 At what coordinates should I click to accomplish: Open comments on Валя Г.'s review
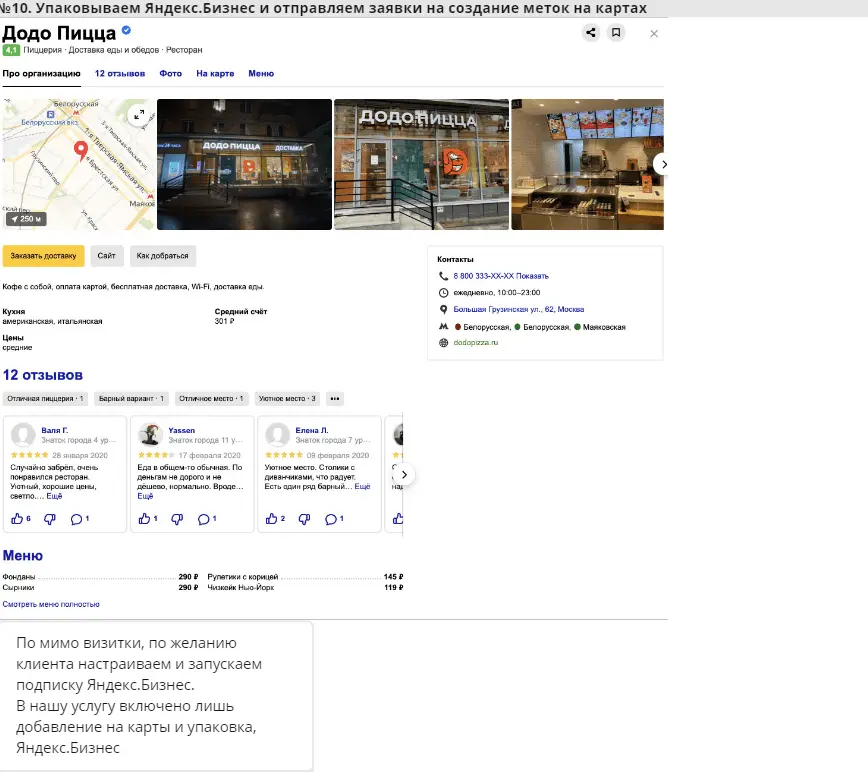(x=76, y=519)
